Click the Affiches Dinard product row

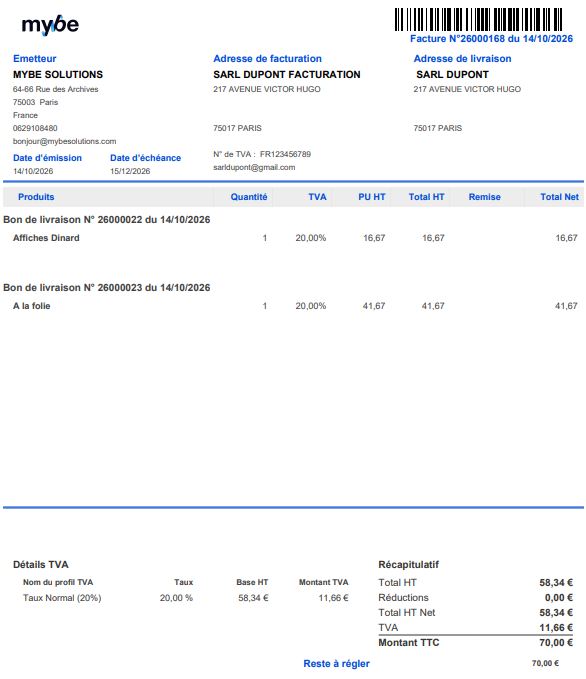[295, 238]
